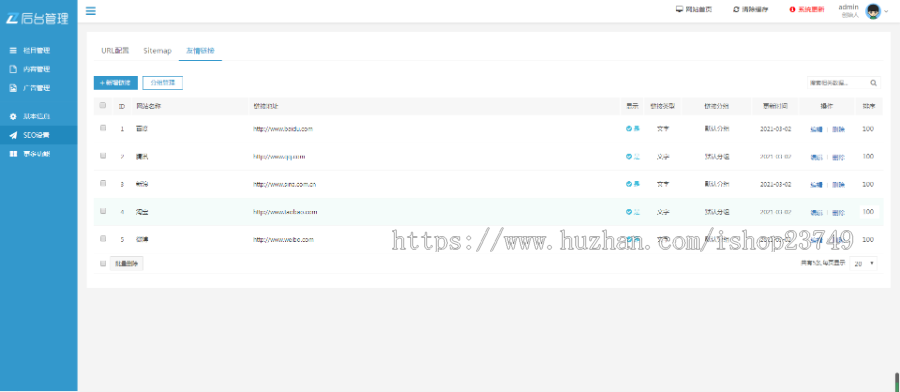Viewport: 900px width, 392px height.
Task: Switch to the URL配置 tab
Action: 115,51
